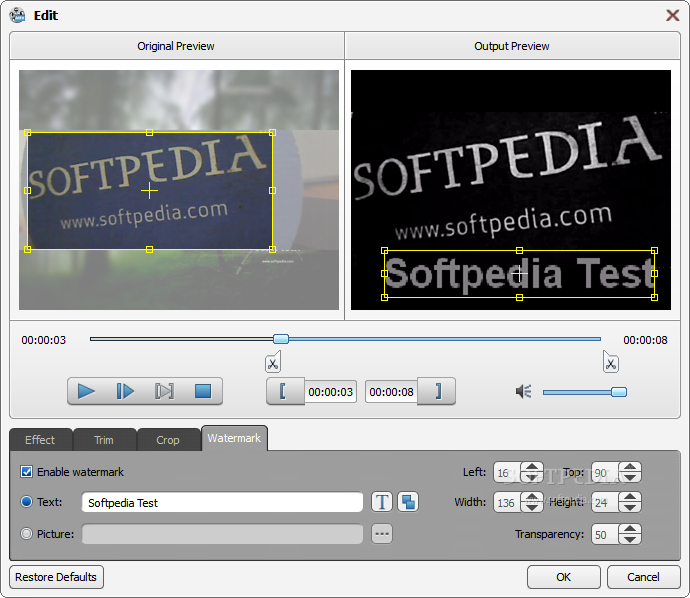Increase the Top value with up arrow
The height and width of the screenshot is (598, 690).
click(630, 467)
